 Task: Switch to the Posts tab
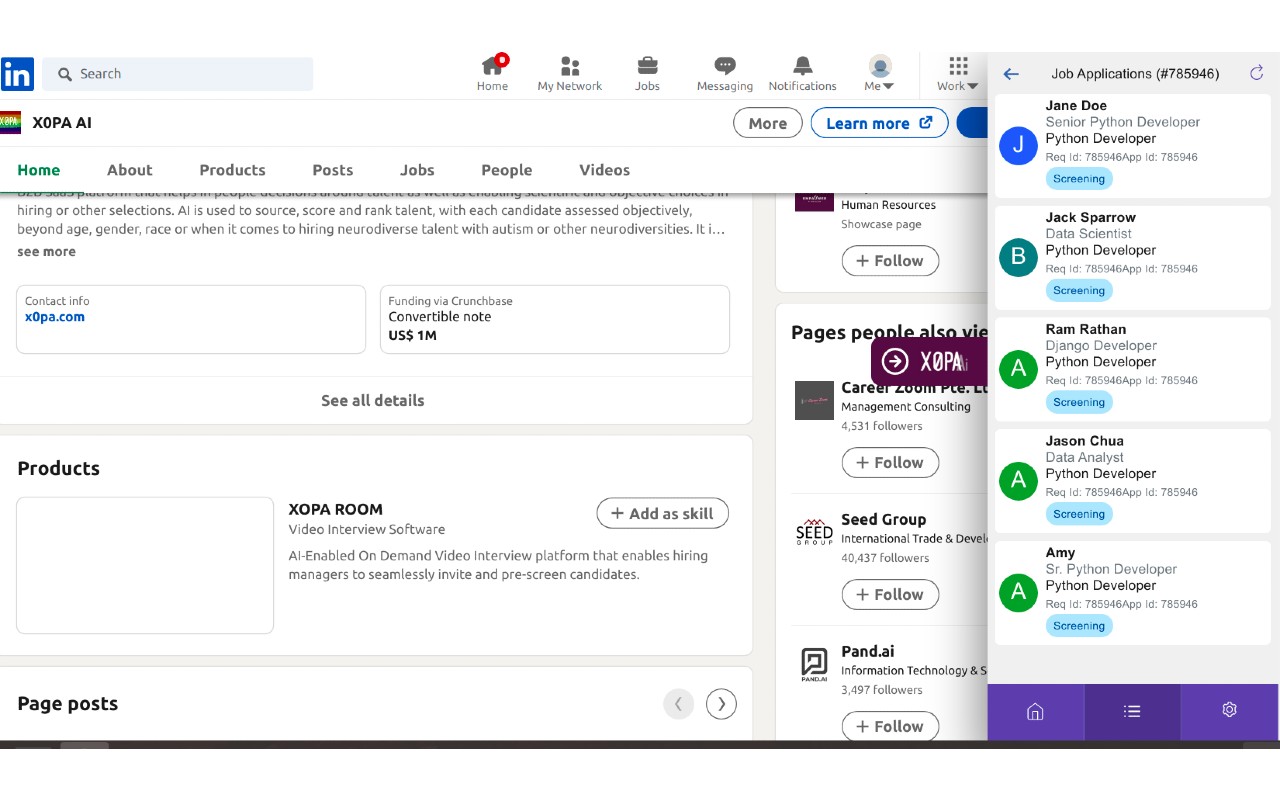pos(333,170)
